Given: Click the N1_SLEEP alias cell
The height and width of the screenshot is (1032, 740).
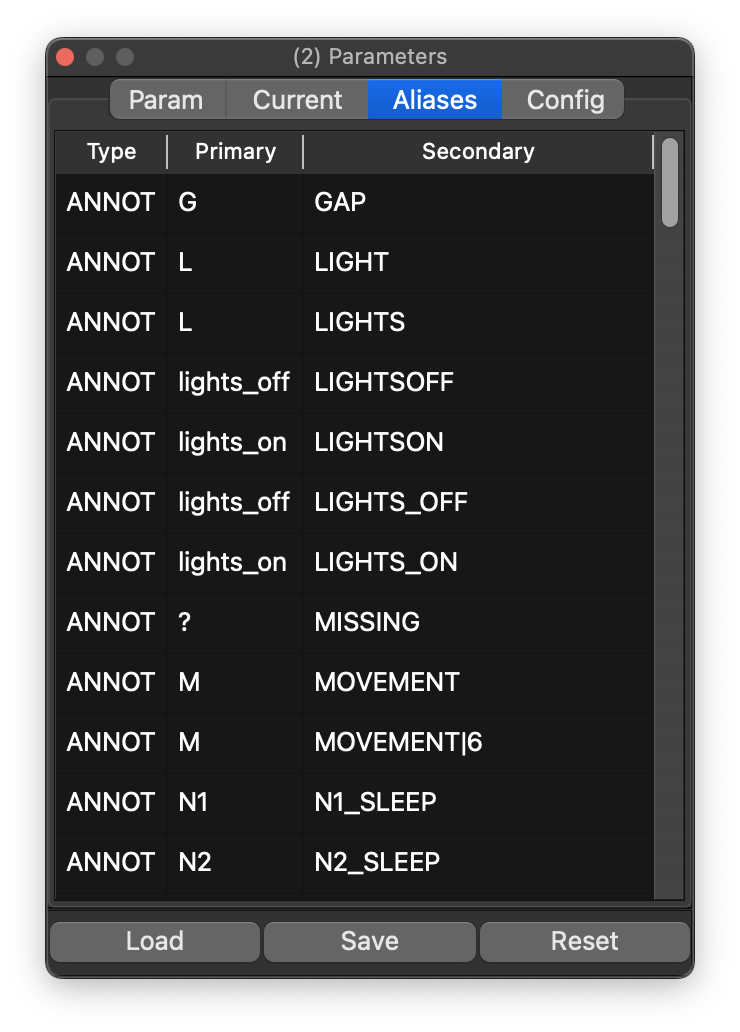Looking at the screenshot, I should pyautogui.click(x=375, y=802).
